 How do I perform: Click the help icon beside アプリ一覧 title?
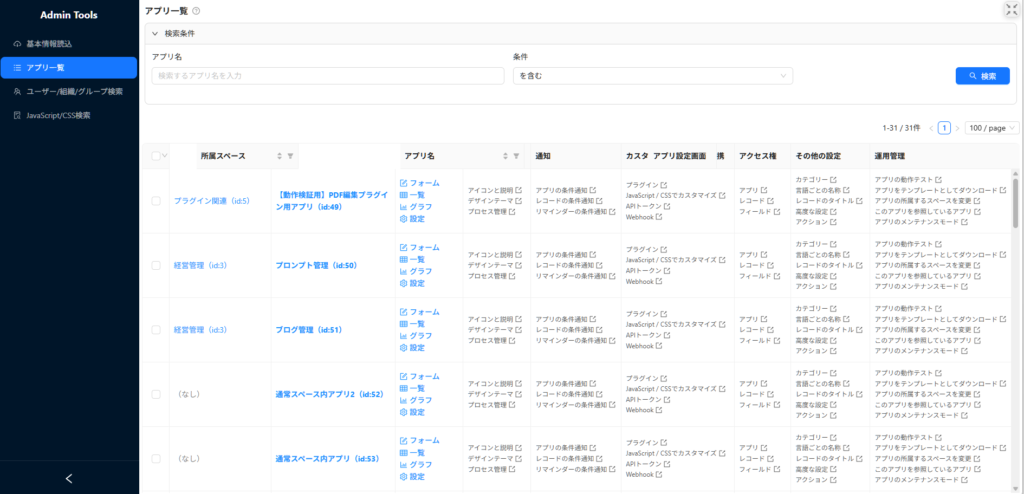coord(196,11)
